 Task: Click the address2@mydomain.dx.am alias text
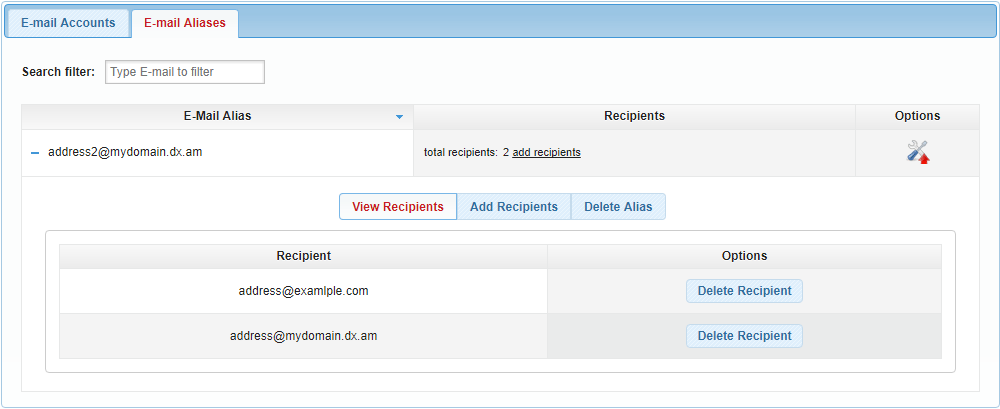[126, 152]
